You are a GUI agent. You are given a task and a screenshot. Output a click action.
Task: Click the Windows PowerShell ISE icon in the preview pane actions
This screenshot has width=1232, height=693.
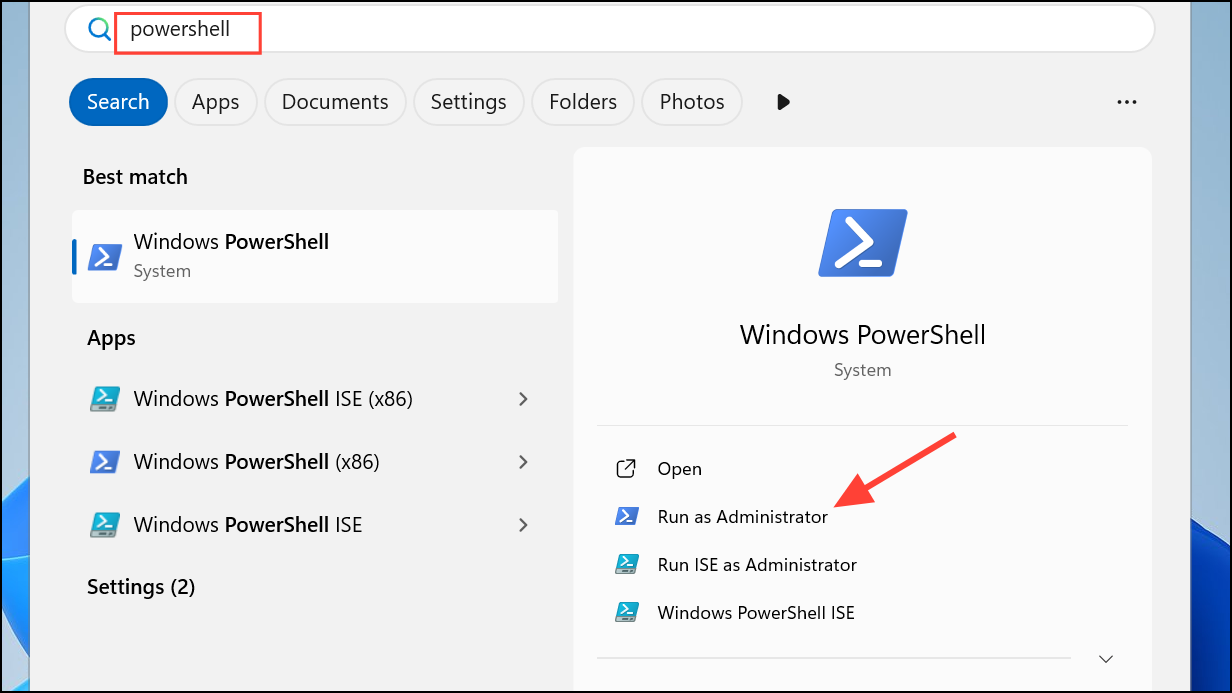coord(626,612)
